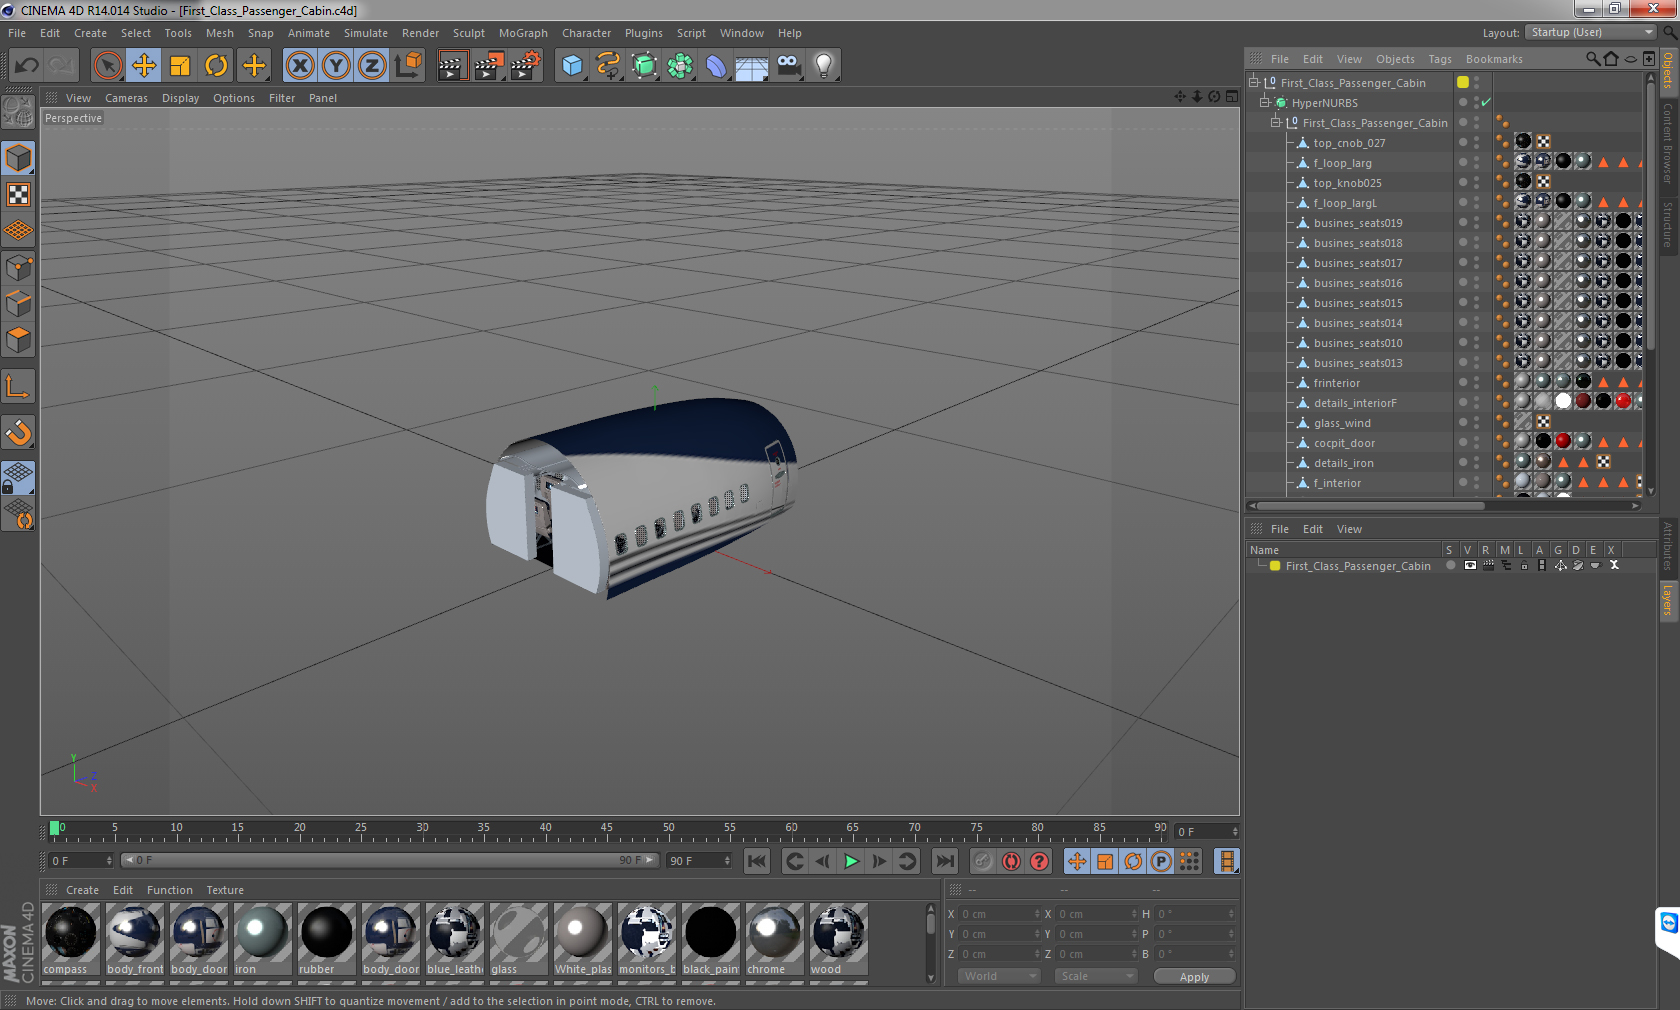Toggle X axis lock
The image size is (1680, 1010).
(x=299, y=66)
